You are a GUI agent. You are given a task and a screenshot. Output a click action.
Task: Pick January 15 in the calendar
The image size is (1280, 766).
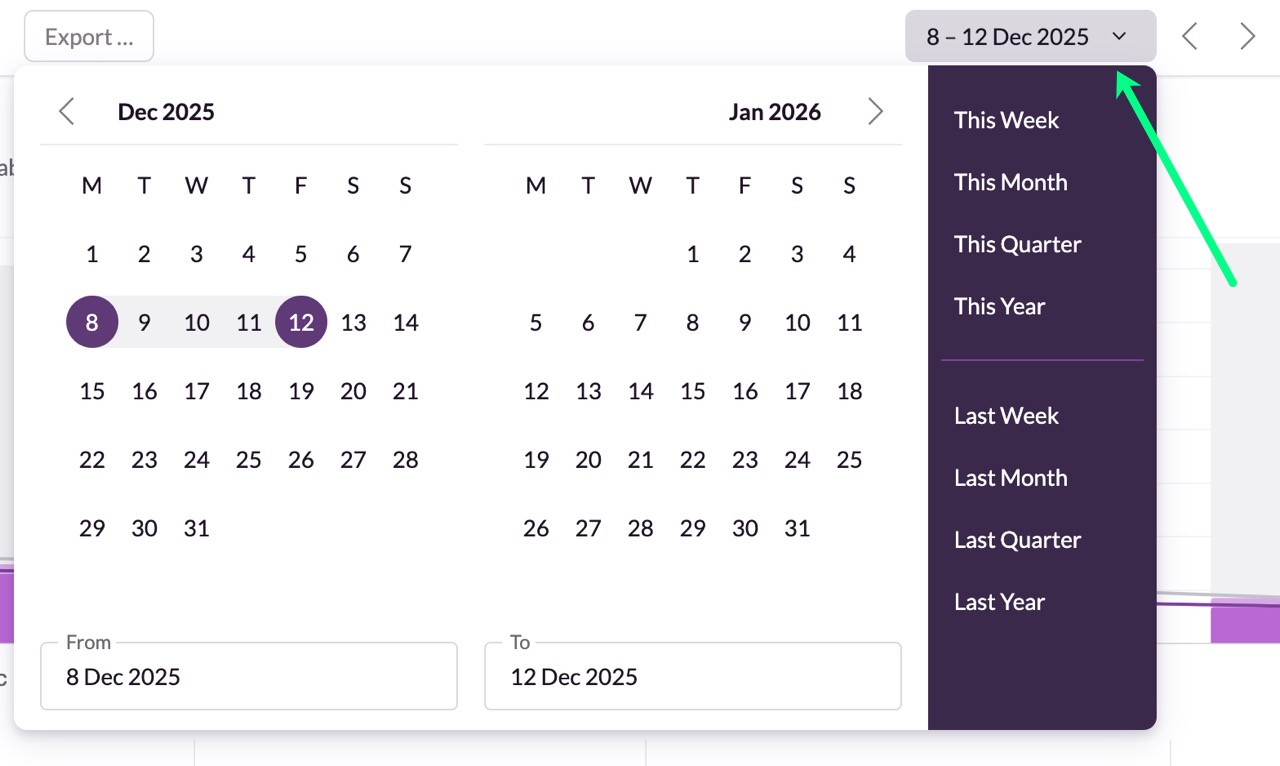pos(693,391)
